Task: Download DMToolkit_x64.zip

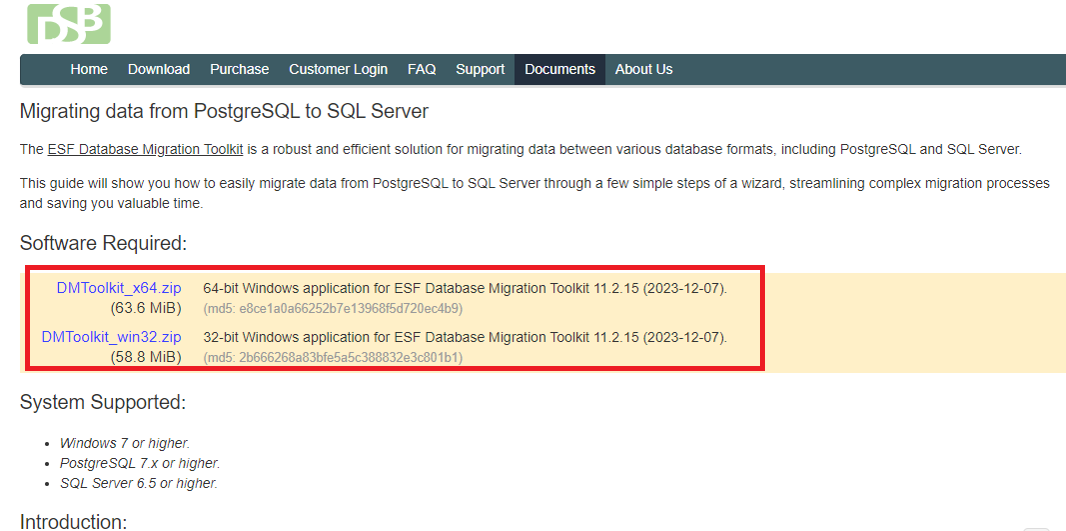Action: coord(119,288)
